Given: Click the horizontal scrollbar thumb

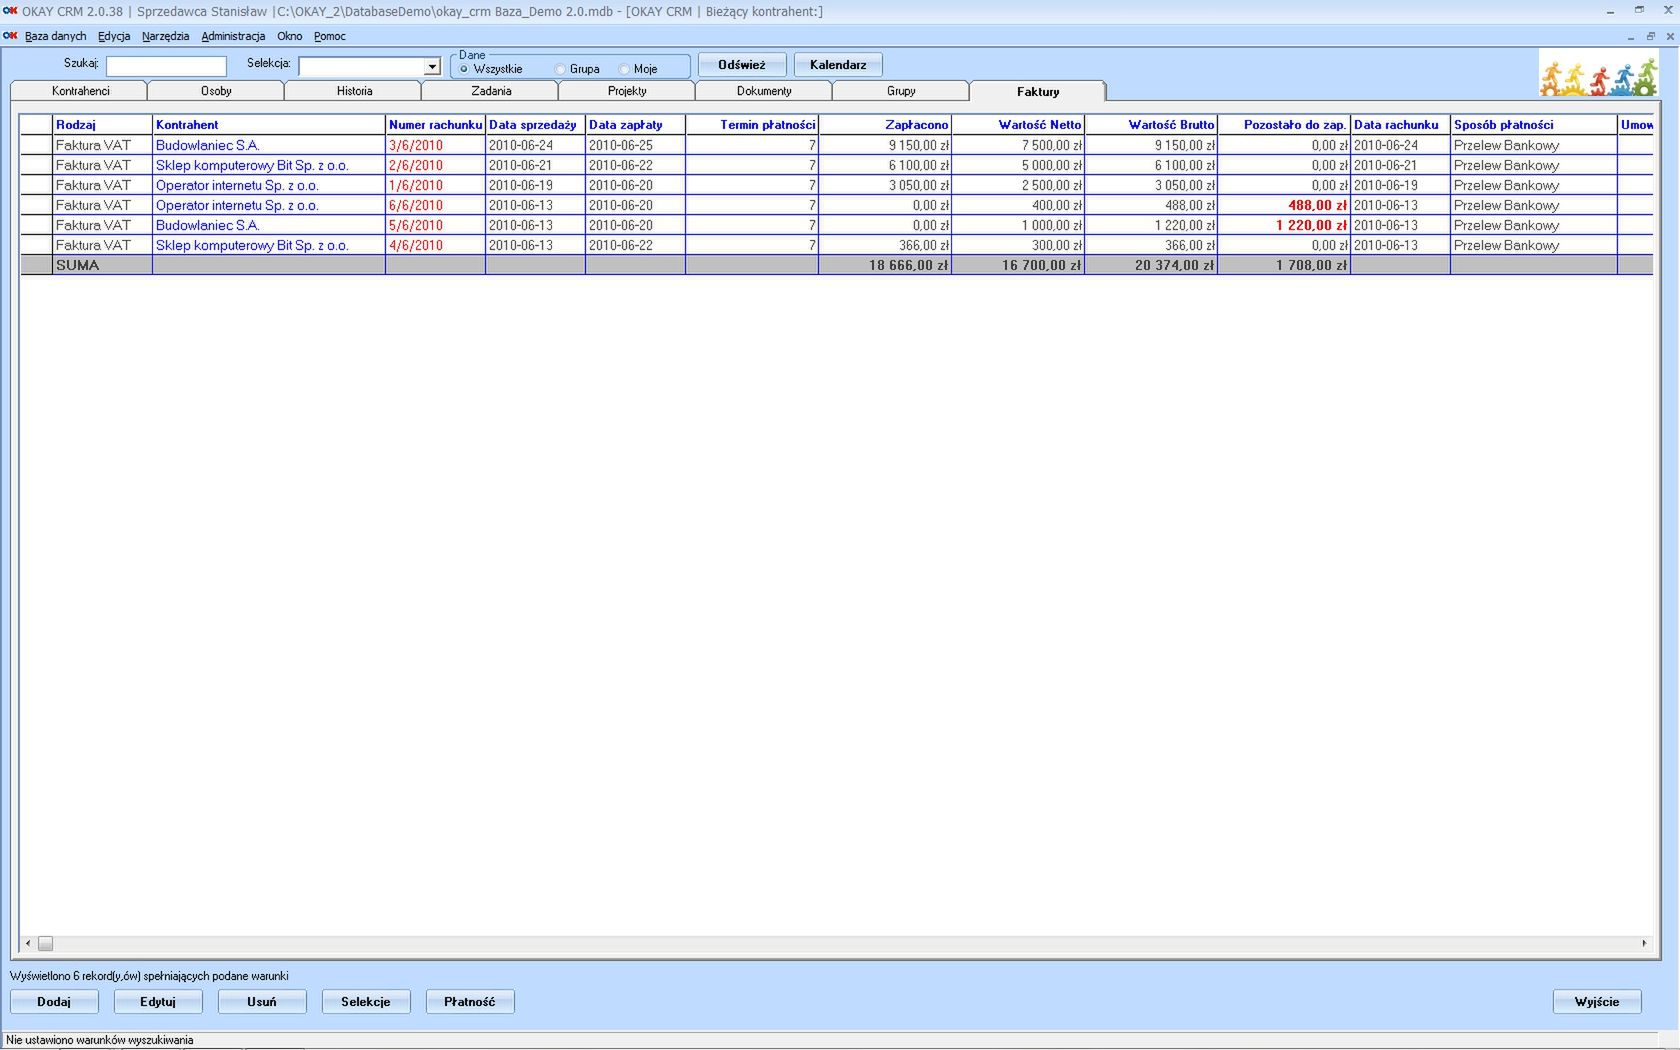Looking at the screenshot, I should 45,943.
